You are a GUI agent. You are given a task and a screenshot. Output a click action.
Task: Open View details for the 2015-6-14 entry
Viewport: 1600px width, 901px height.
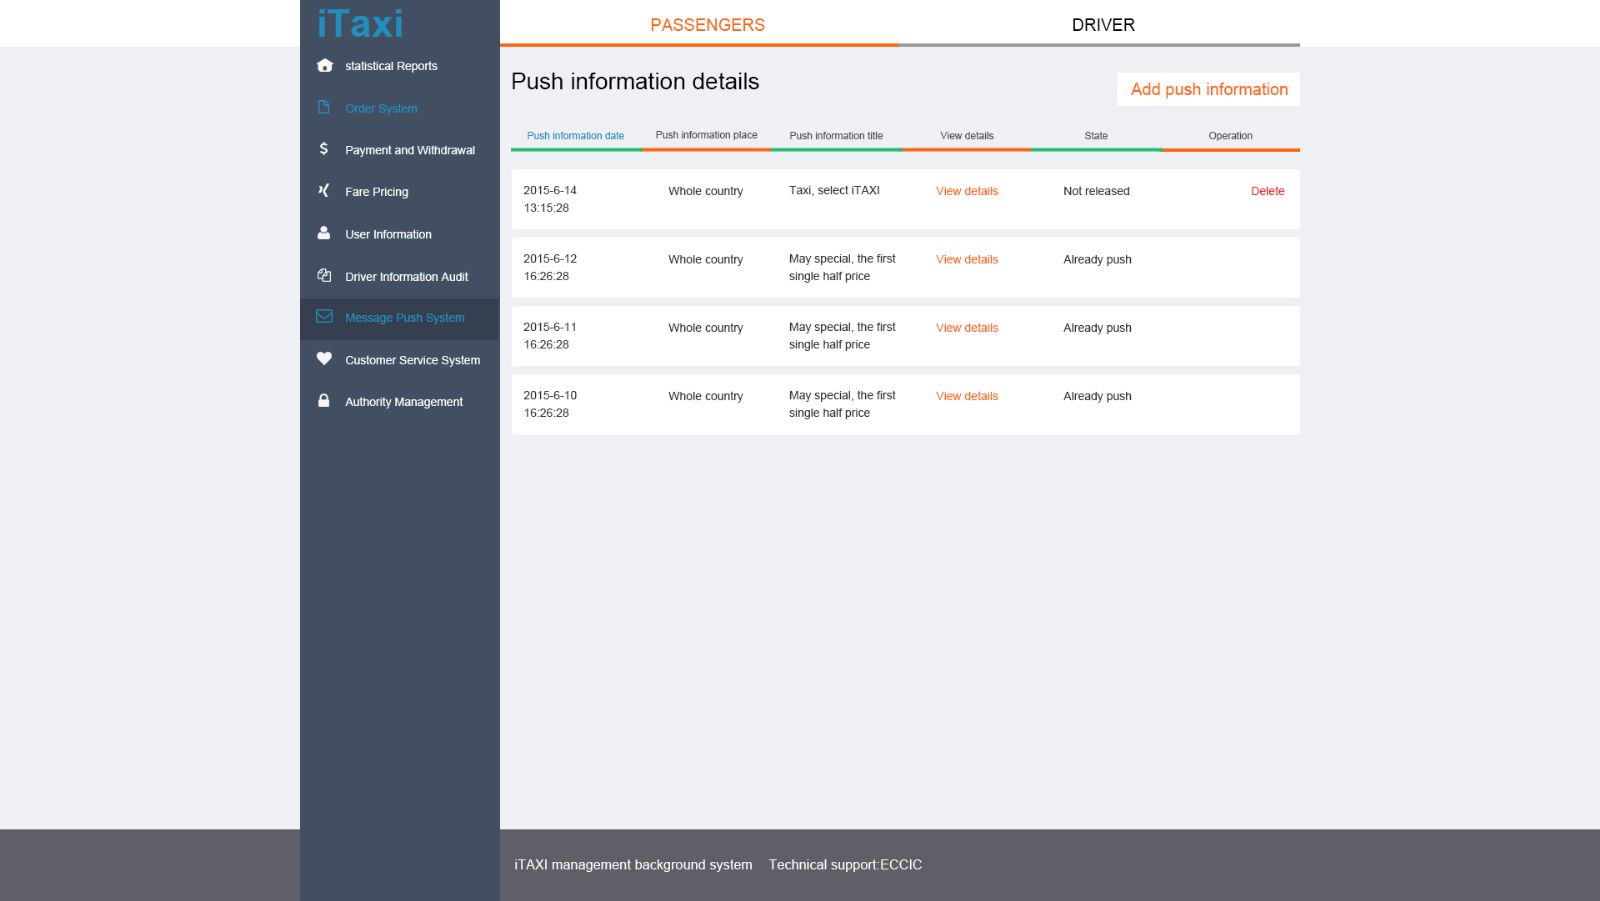tap(966, 191)
